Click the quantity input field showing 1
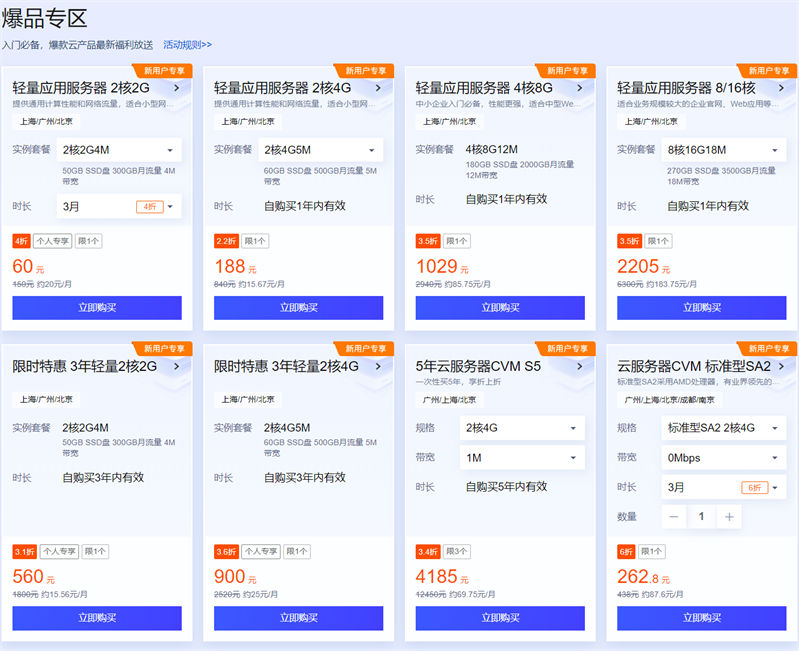The width and height of the screenshot is (799, 651). 702,516
